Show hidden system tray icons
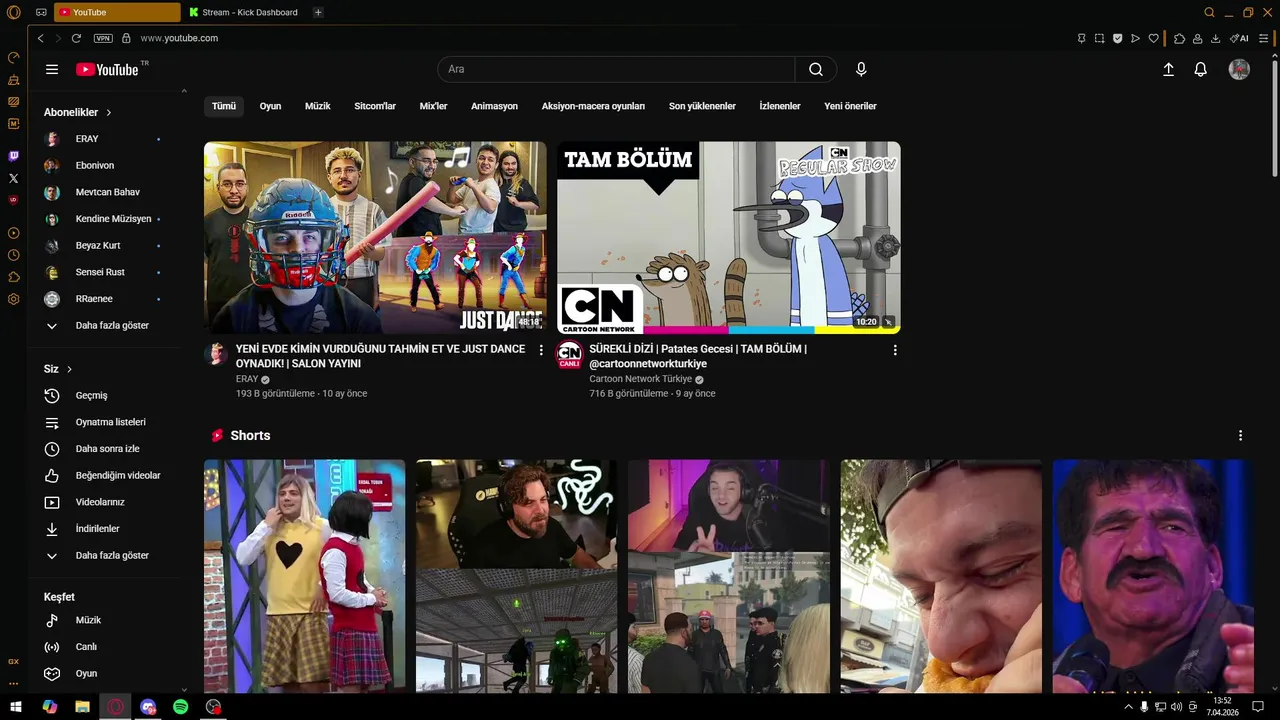Viewport: 1280px width, 720px height. pyautogui.click(x=1129, y=707)
